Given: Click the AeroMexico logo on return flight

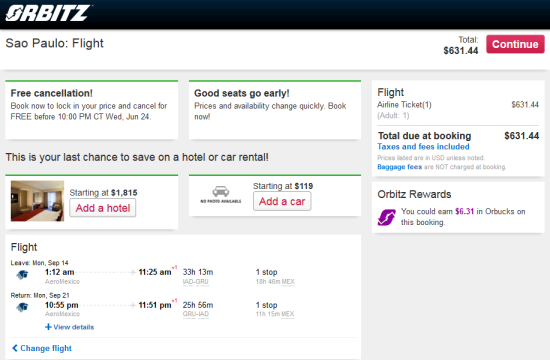Looking at the screenshot, I should 22,308.
